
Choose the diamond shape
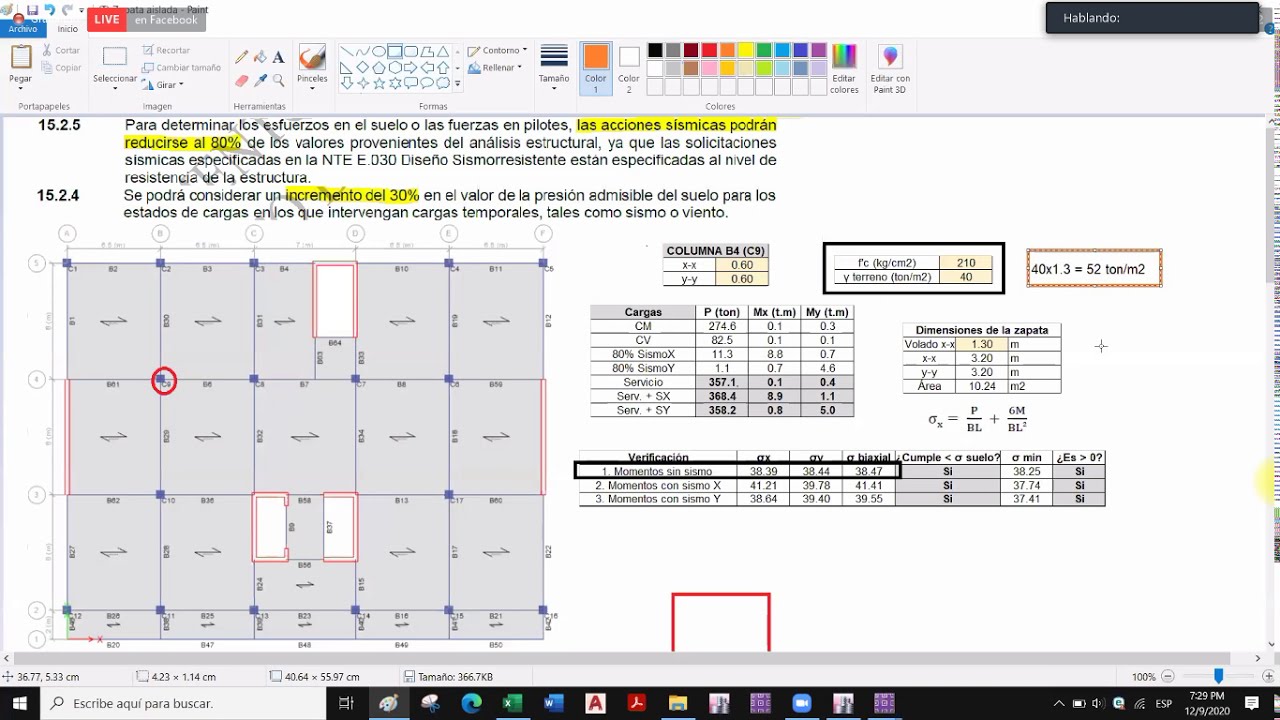362,68
